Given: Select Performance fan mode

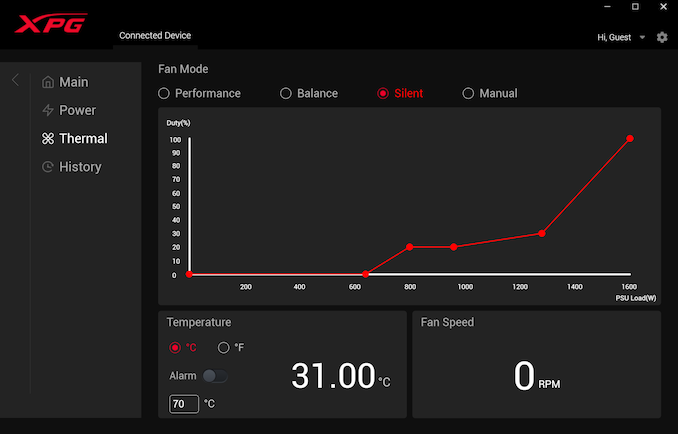Looking at the screenshot, I should (165, 93).
